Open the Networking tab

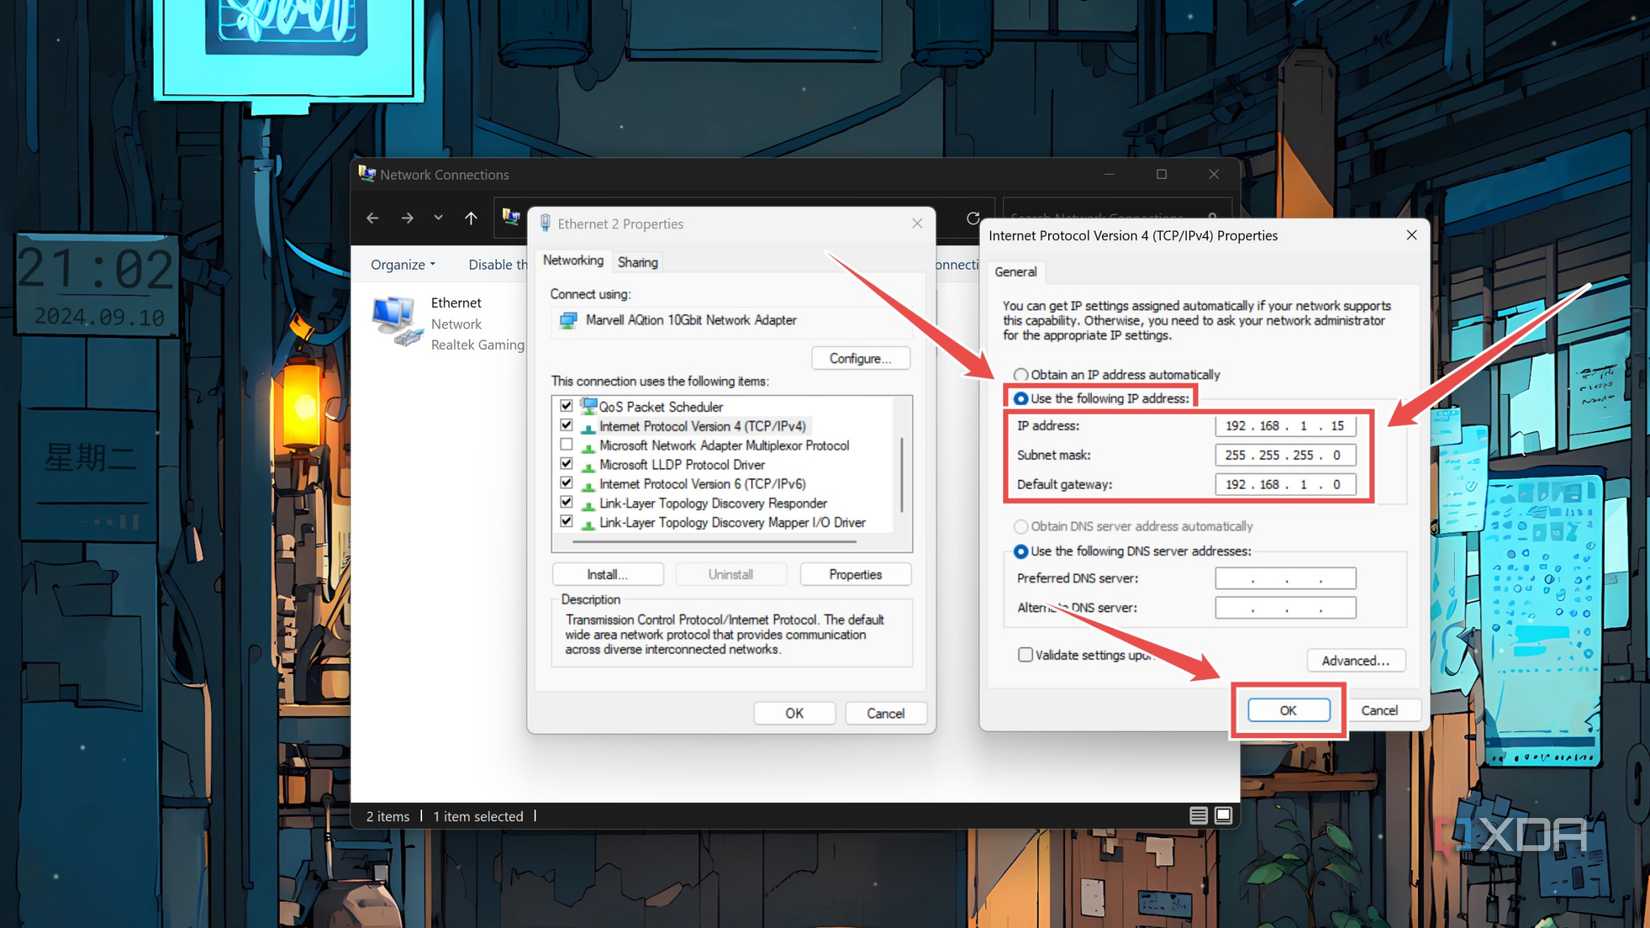(x=573, y=261)
